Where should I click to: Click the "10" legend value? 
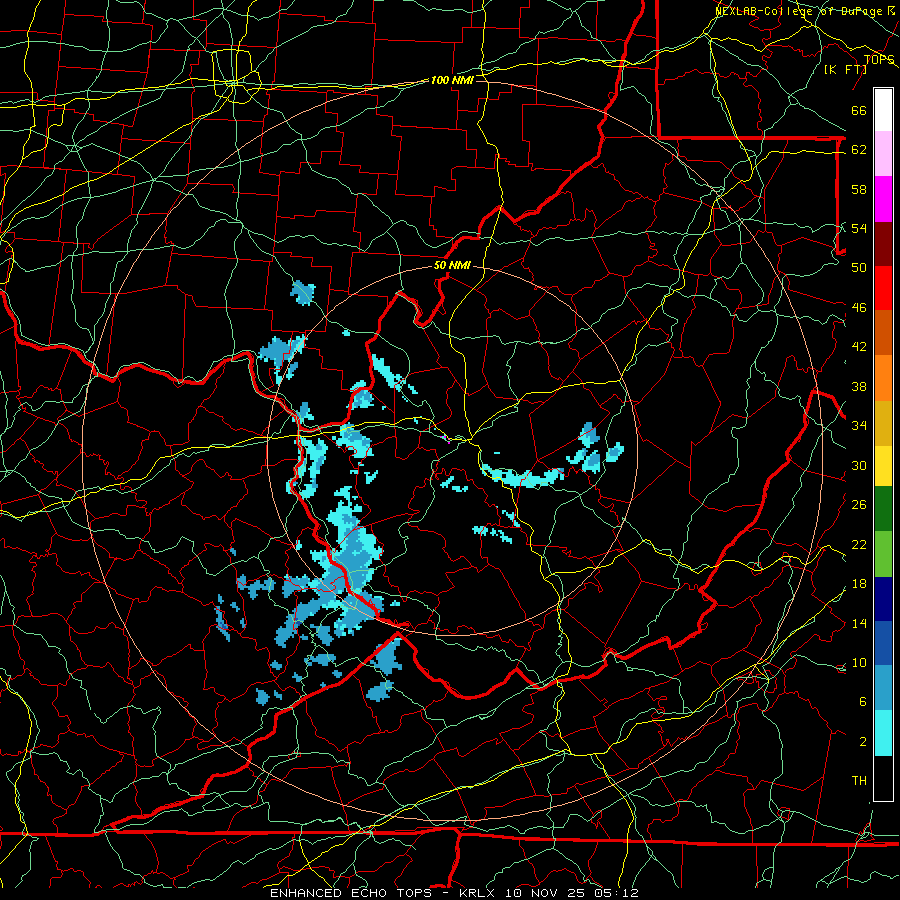[859, 662]
